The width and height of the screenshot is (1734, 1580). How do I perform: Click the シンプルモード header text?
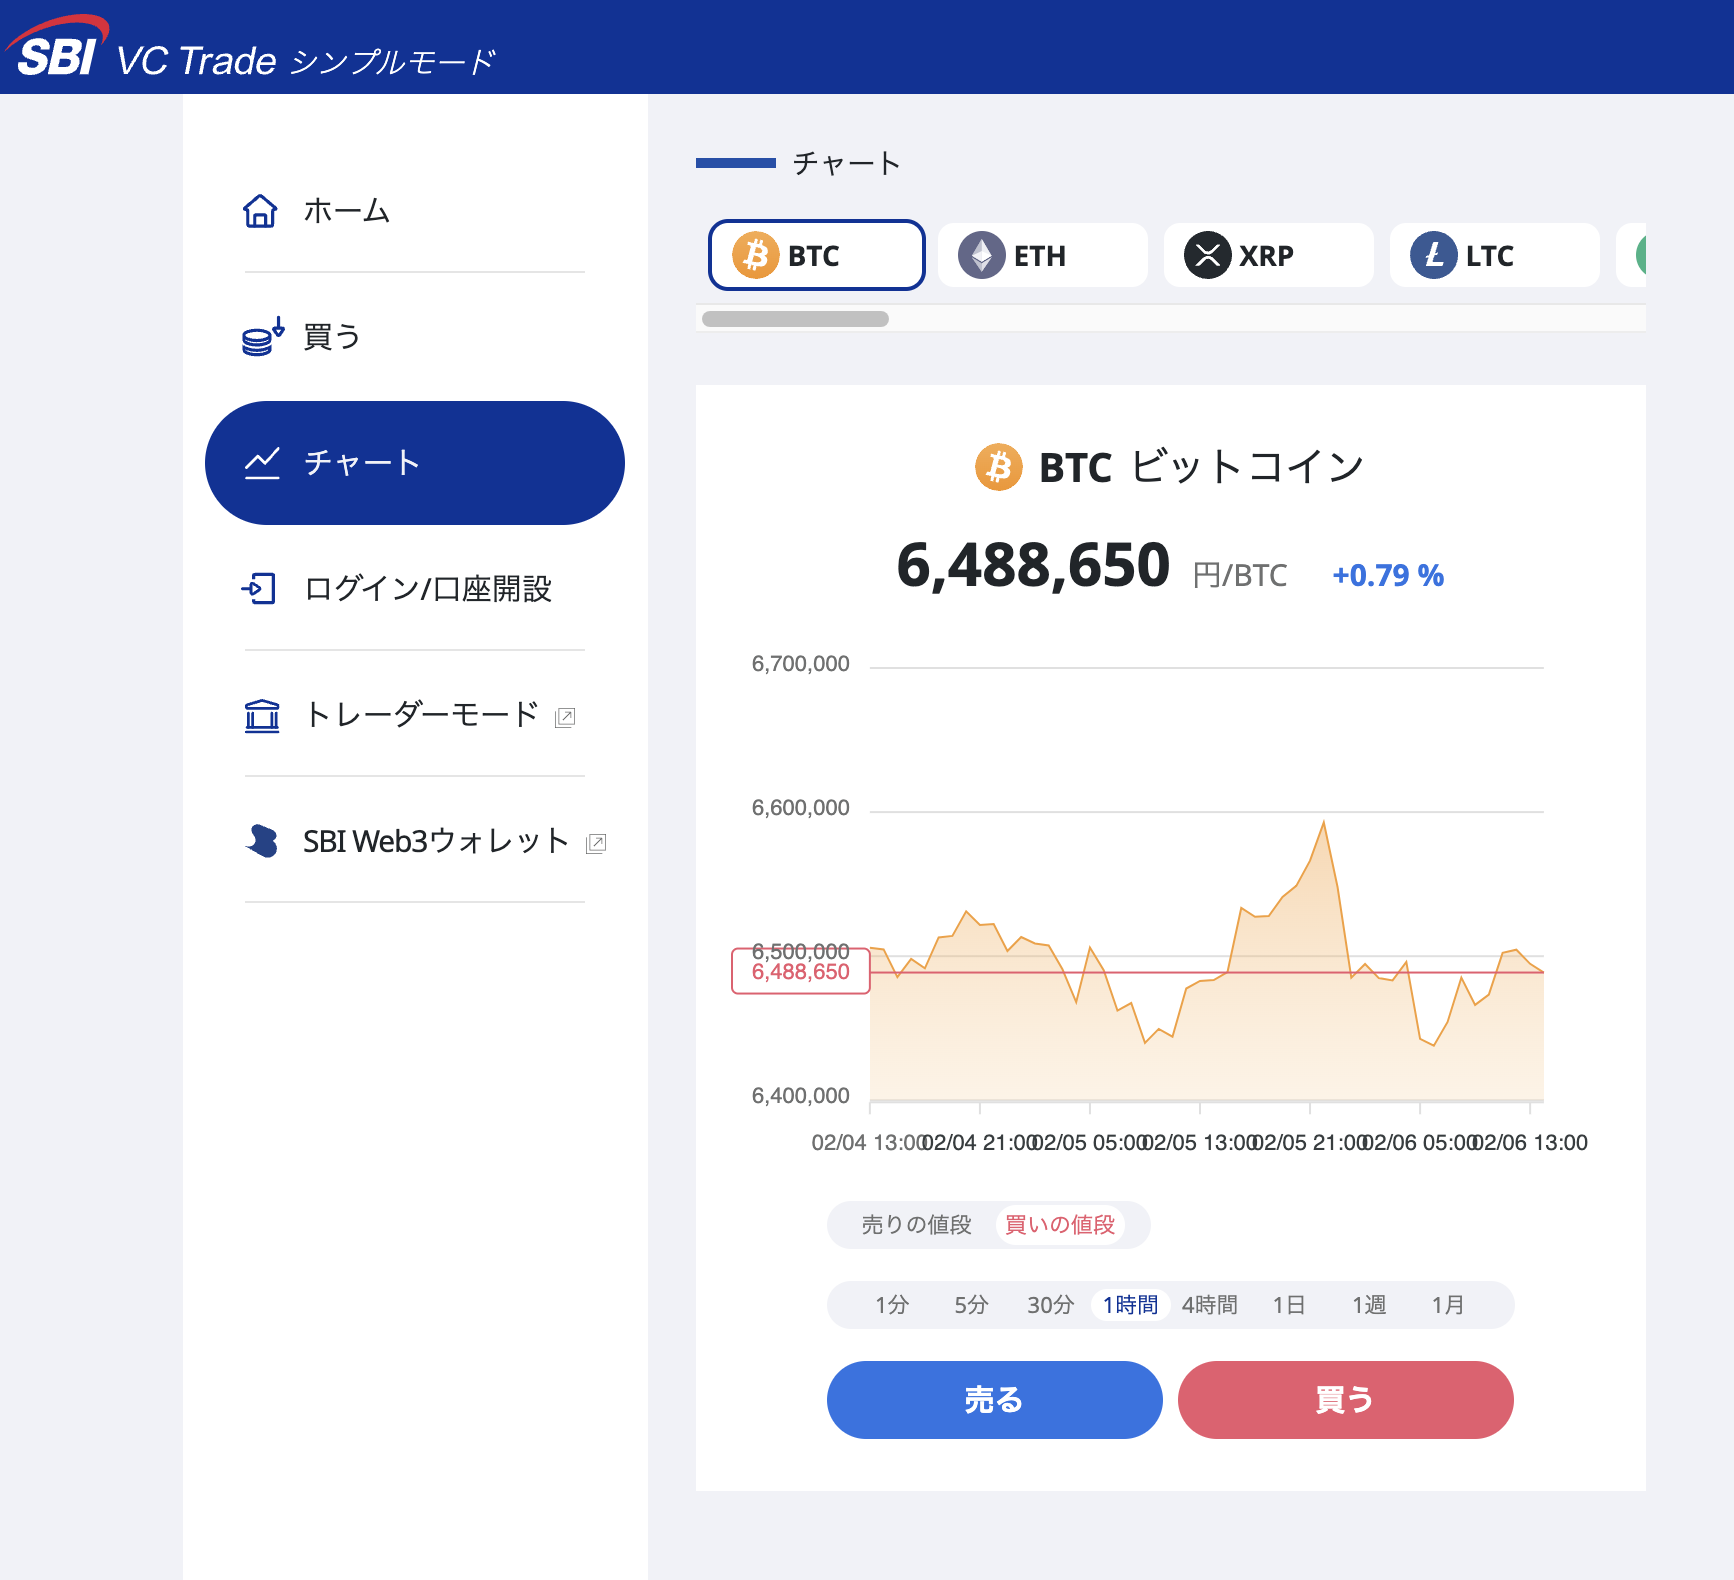[x=393, y=62]
